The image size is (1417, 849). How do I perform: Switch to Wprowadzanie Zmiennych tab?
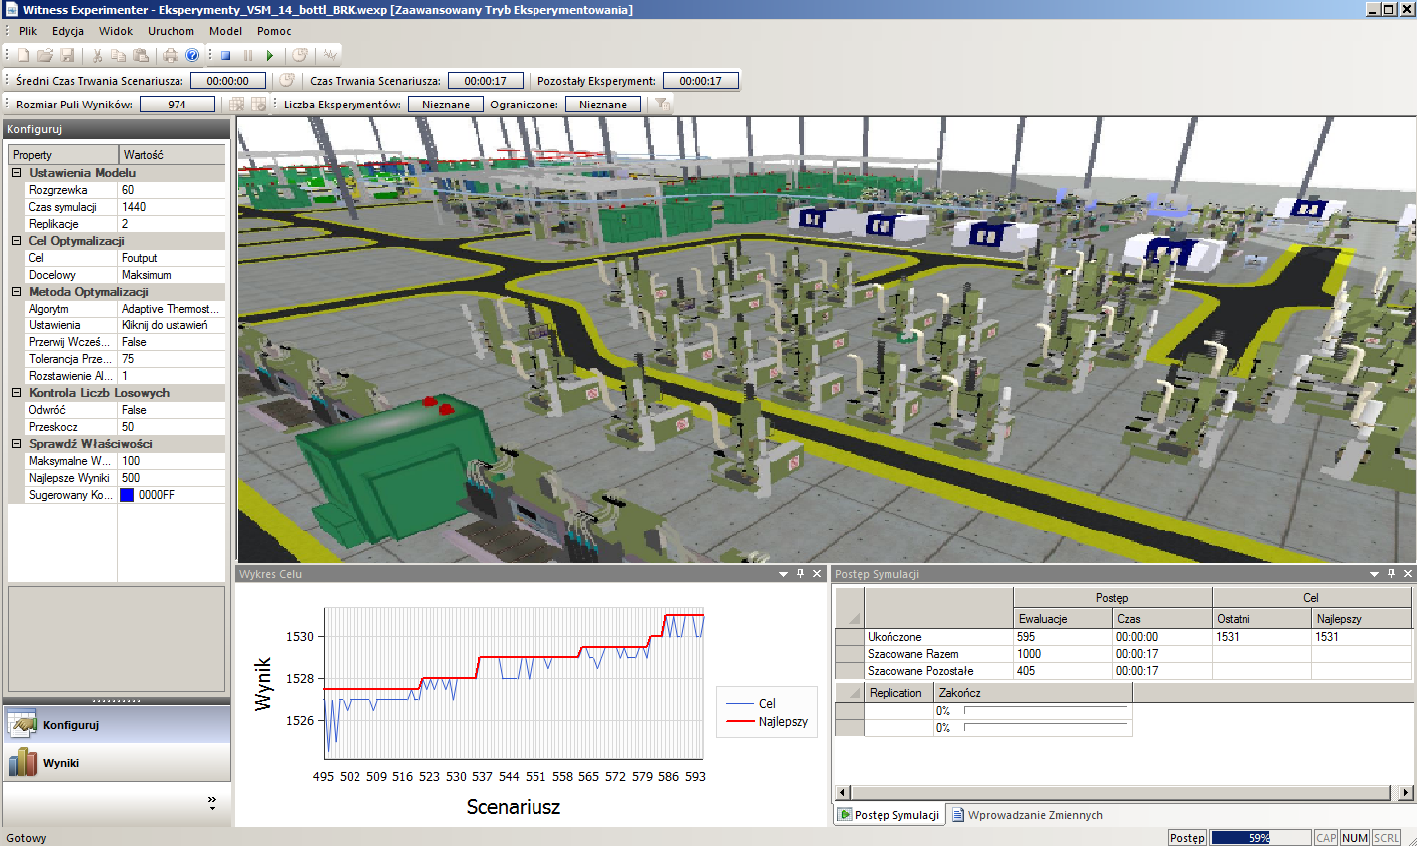(1027, 815)
